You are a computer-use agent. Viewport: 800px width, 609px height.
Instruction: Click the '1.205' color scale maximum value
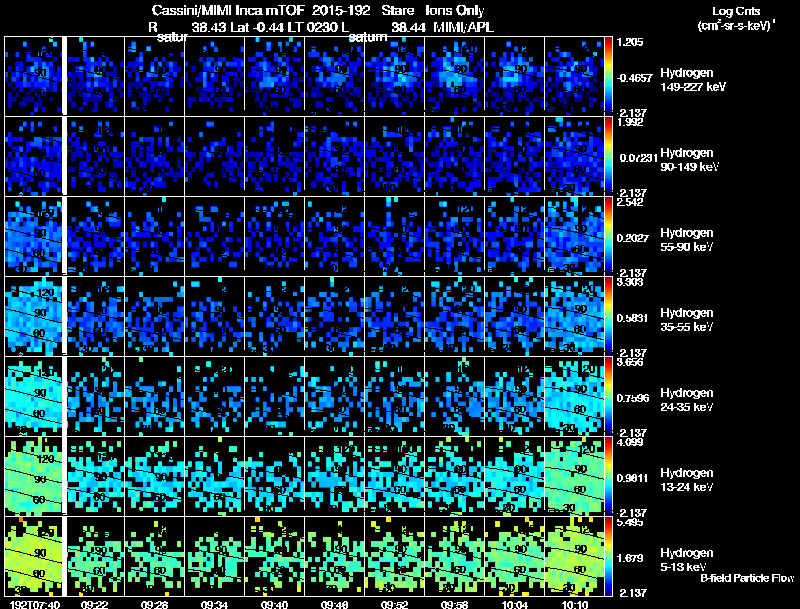[x=631, y=42]
